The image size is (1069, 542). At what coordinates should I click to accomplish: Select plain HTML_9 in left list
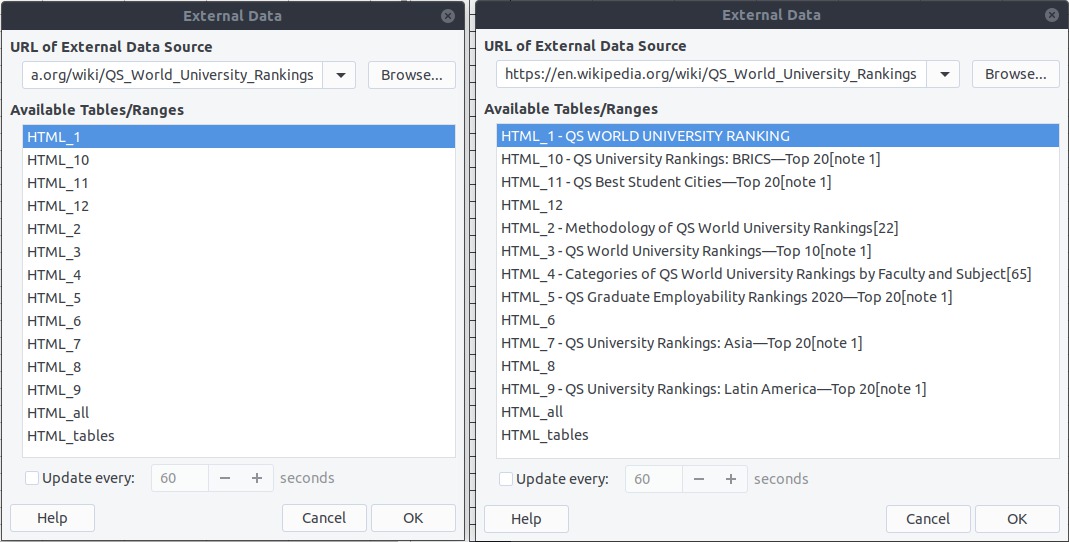click(x=239, y=390)
